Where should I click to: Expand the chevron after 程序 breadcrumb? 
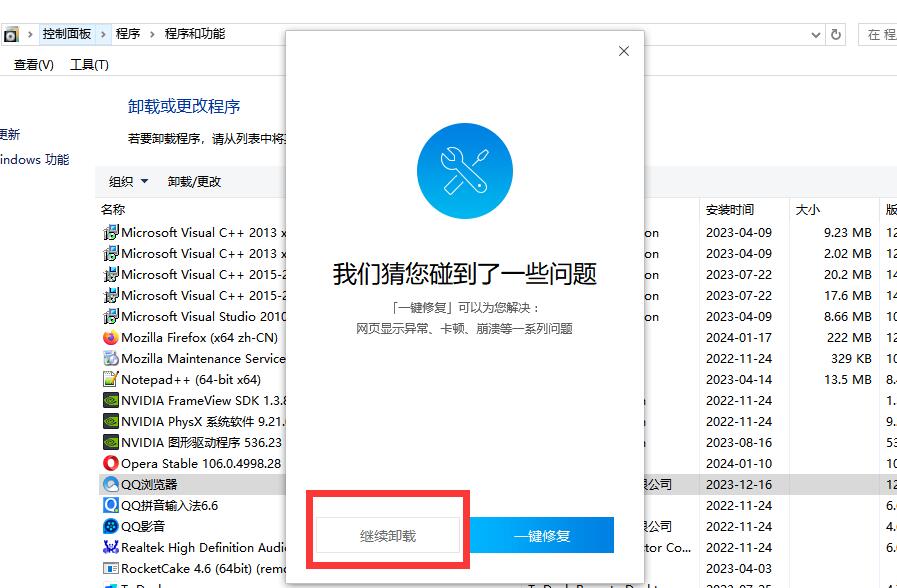(152, 34)
